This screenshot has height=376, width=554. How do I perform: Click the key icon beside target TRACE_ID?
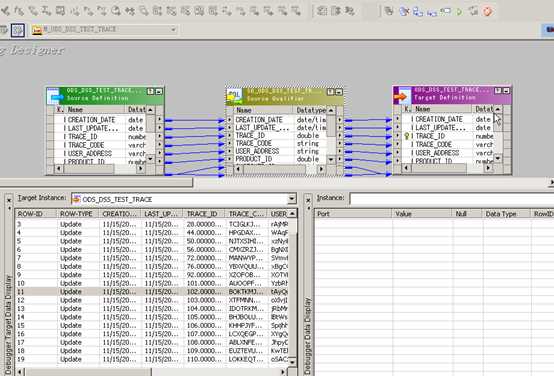407,136
